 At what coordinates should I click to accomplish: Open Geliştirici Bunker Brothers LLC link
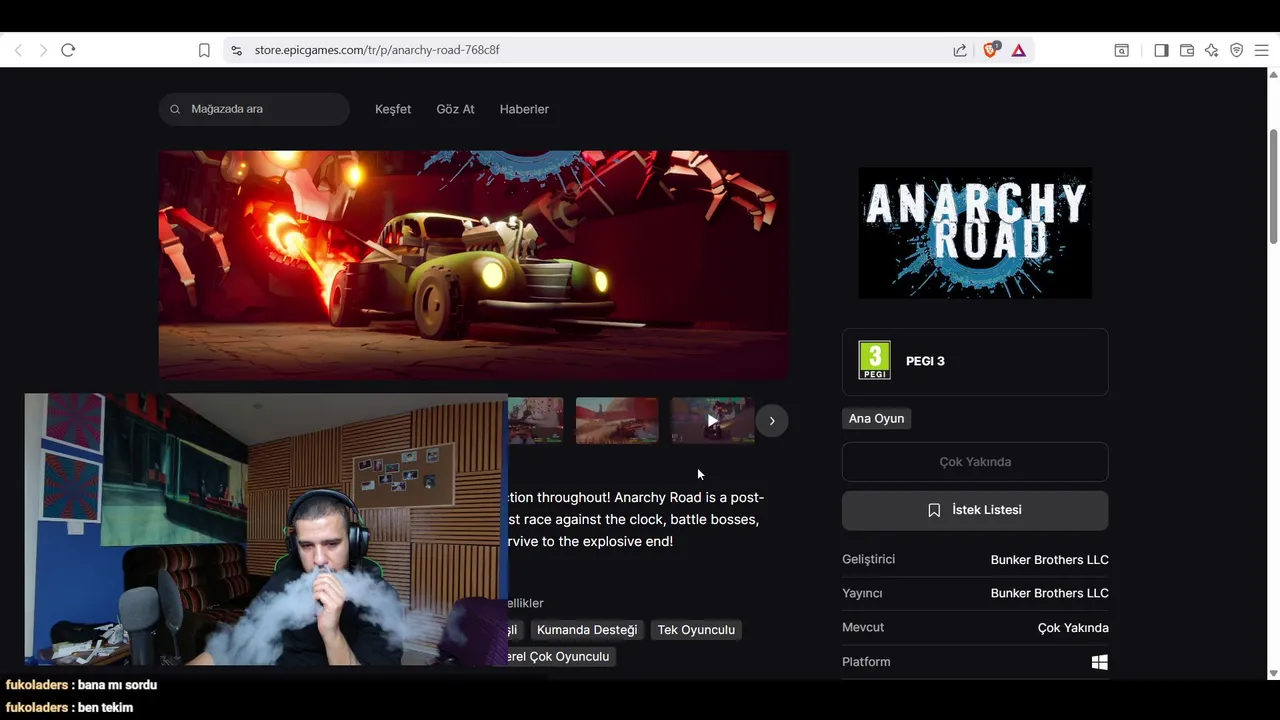tap(1049, 560)
